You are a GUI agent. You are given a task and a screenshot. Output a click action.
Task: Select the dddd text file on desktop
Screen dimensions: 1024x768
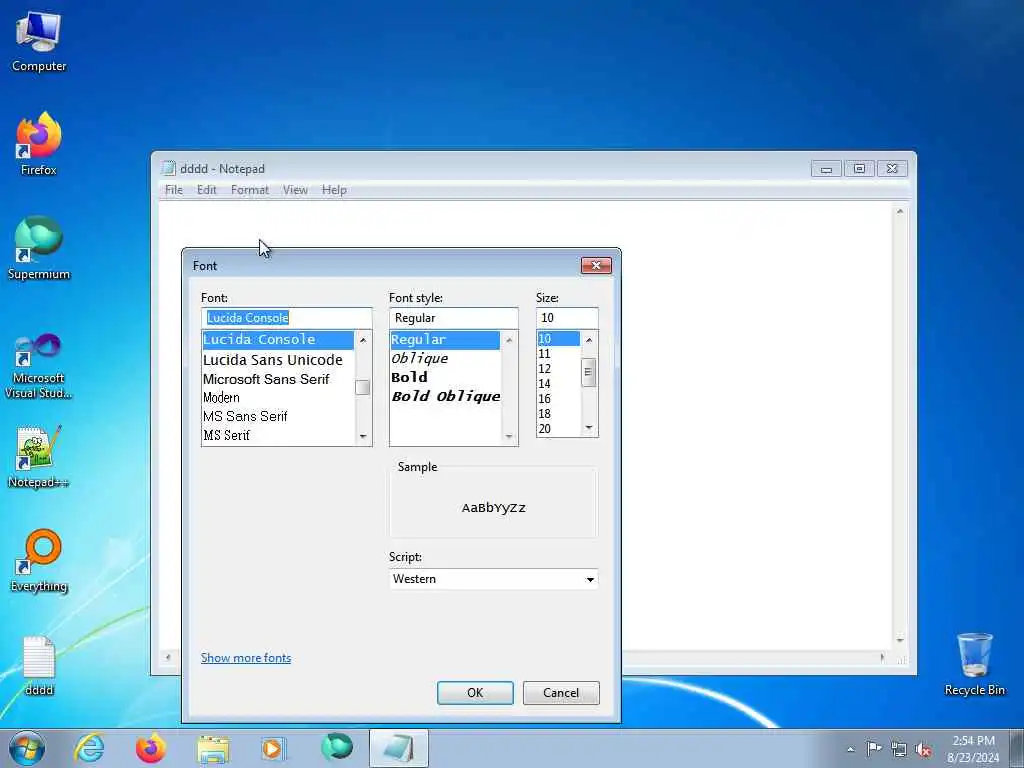coord(39,665)
